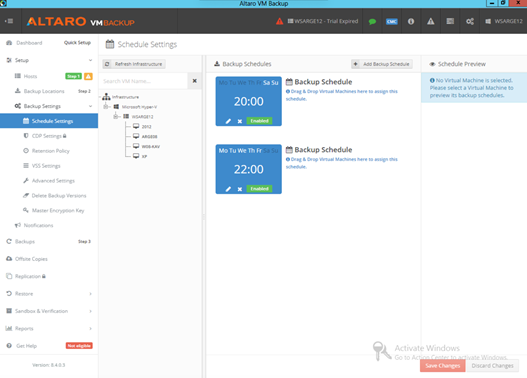527x378 pixels.
Task: Collapse Microsoft Hyper-V tree node
Action: pyautogui.click(x=106, y=107)
